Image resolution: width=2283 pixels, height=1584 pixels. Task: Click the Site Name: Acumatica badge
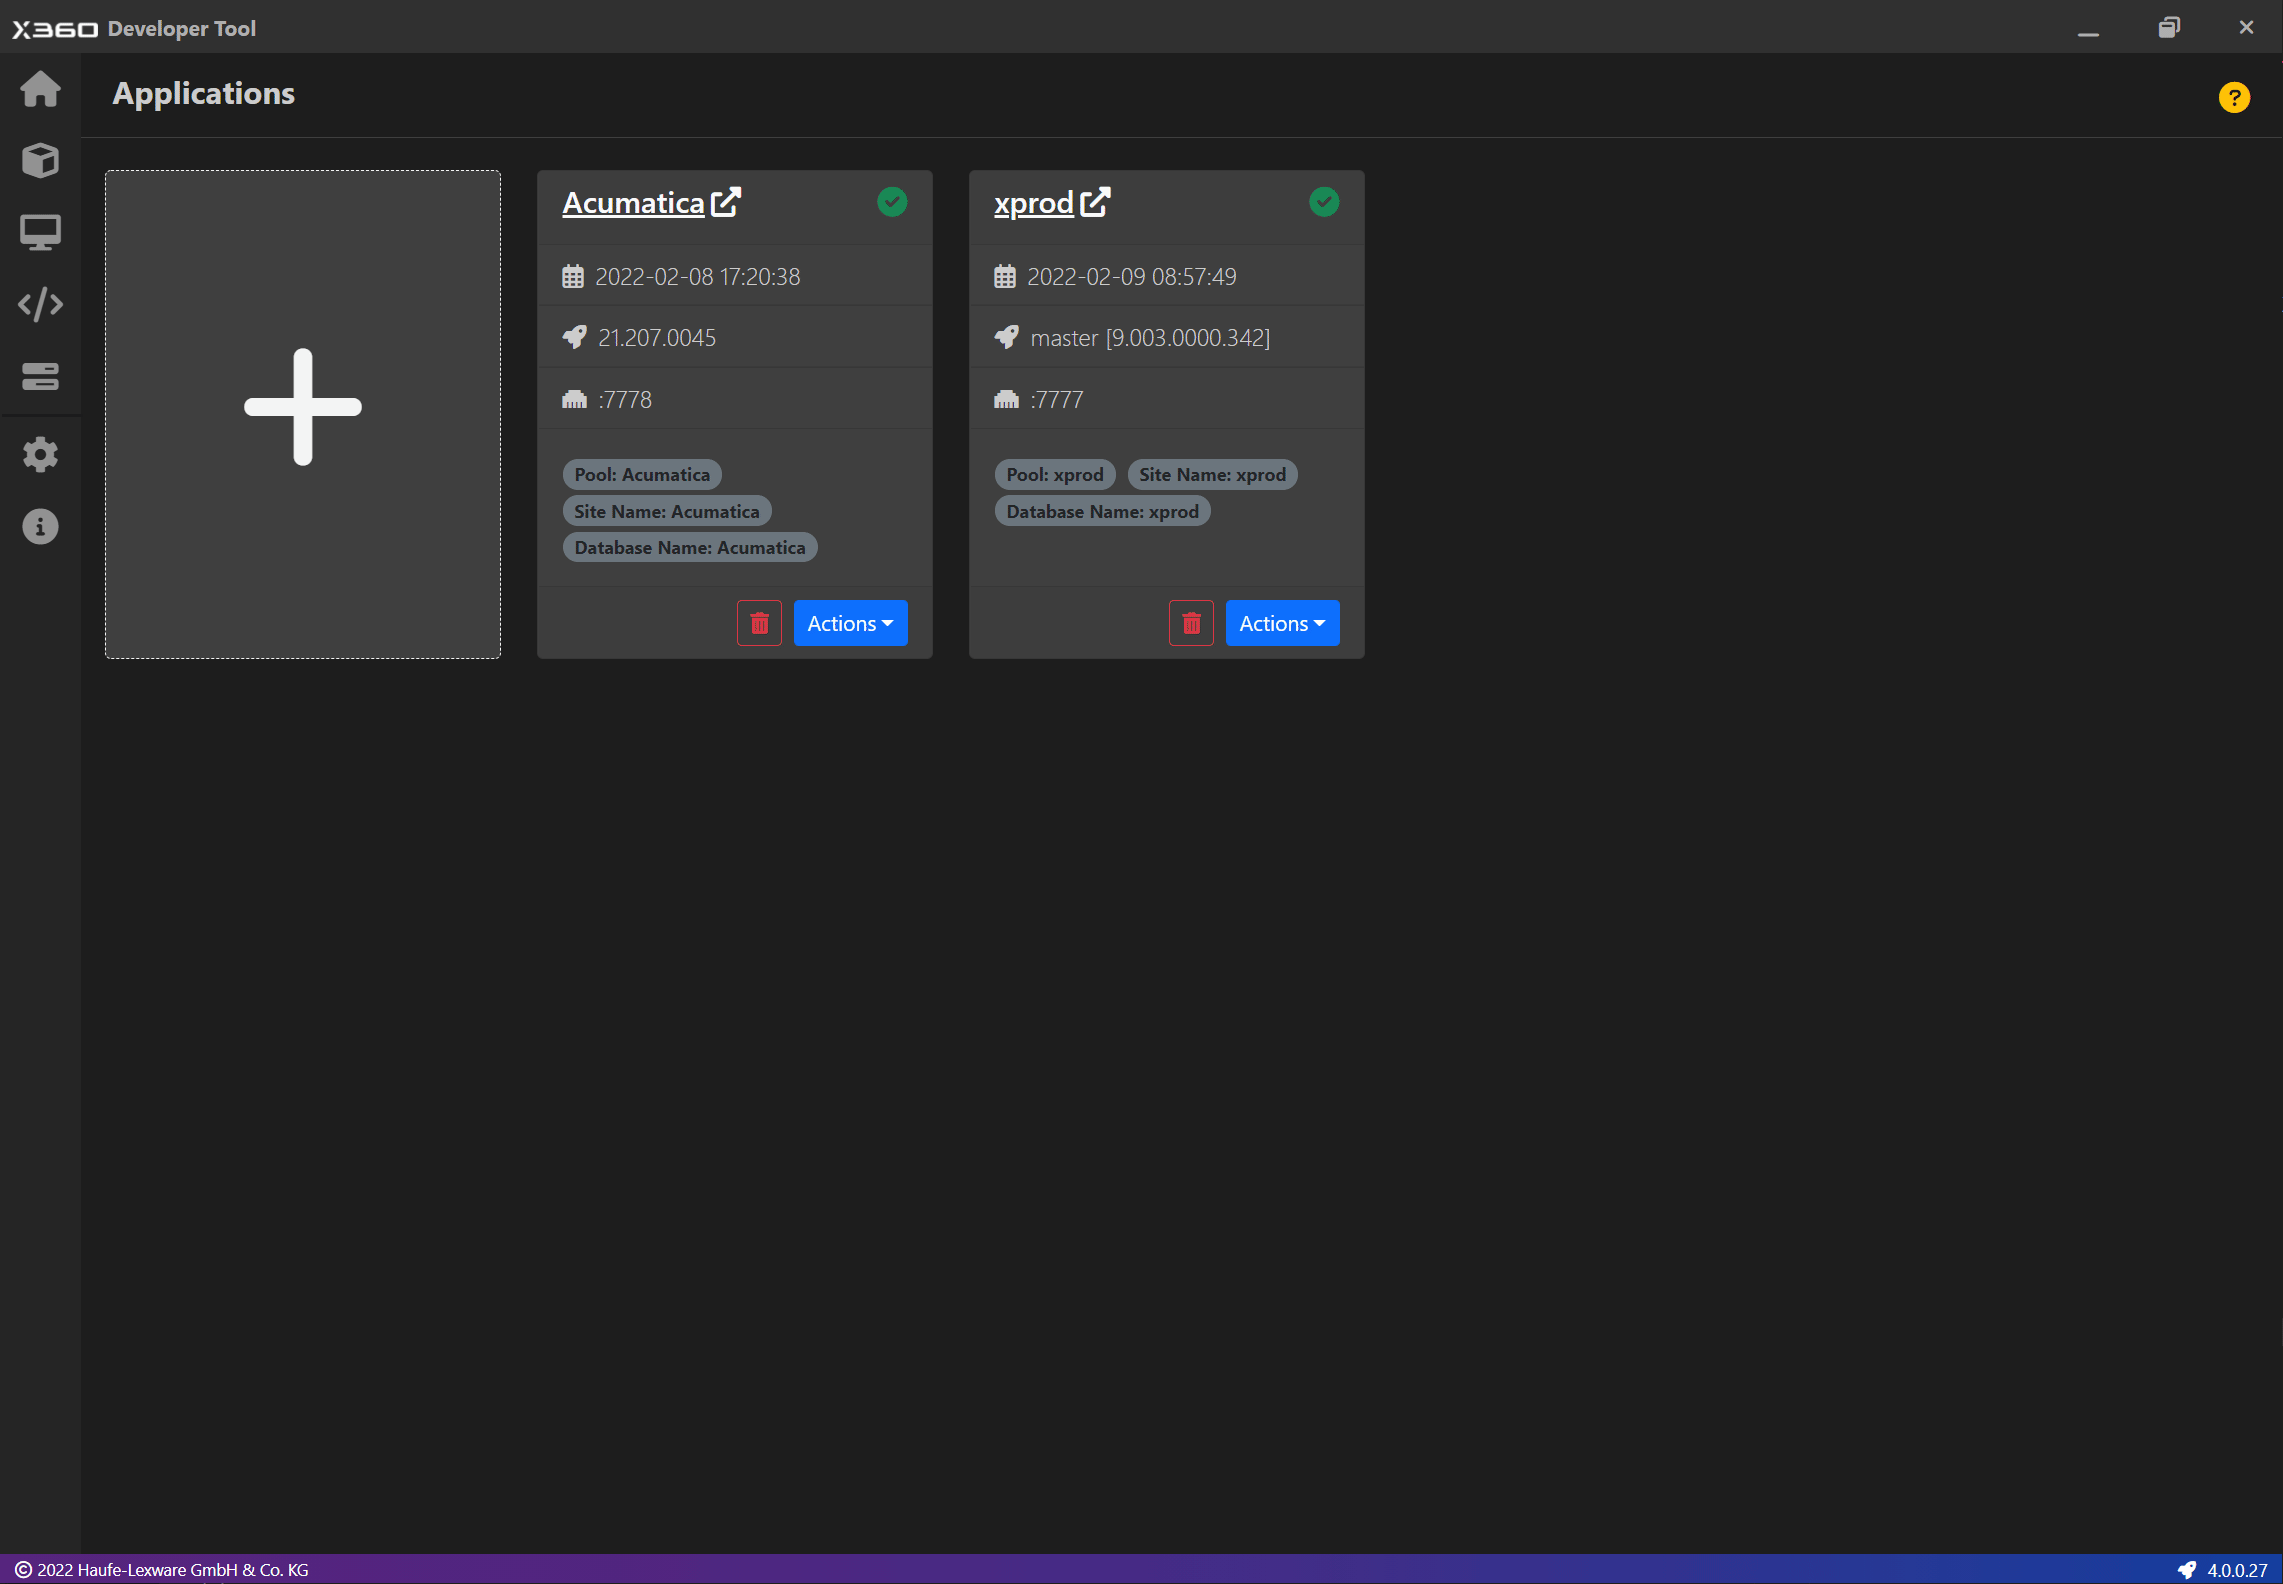point(667,511)
